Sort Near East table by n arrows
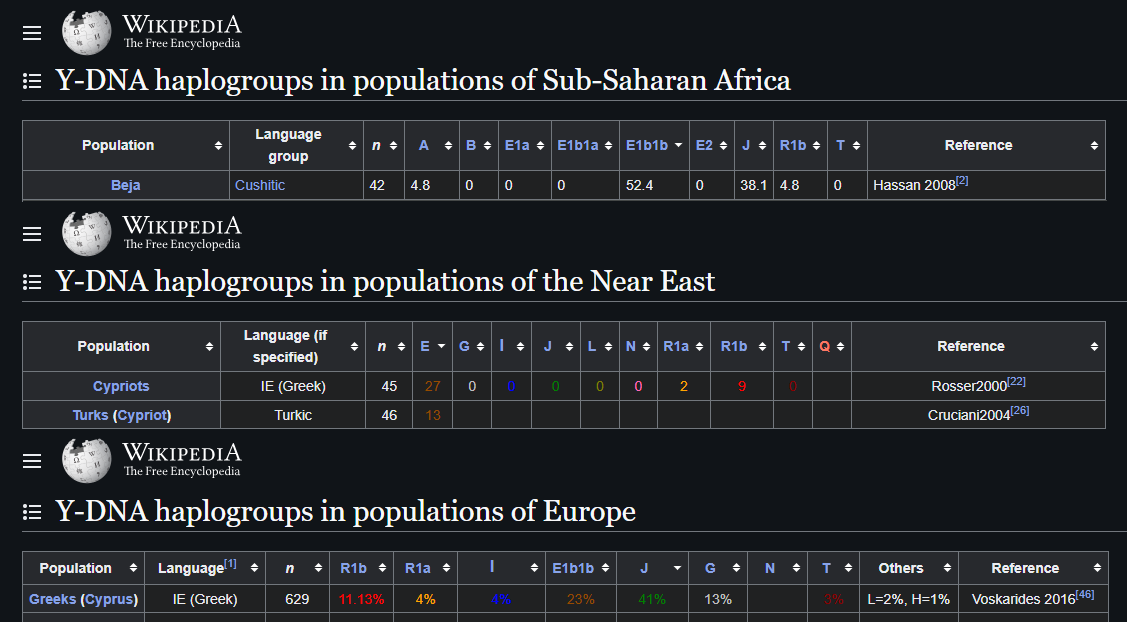Viewport: 1127px width, 622px height. click(401, 347)
